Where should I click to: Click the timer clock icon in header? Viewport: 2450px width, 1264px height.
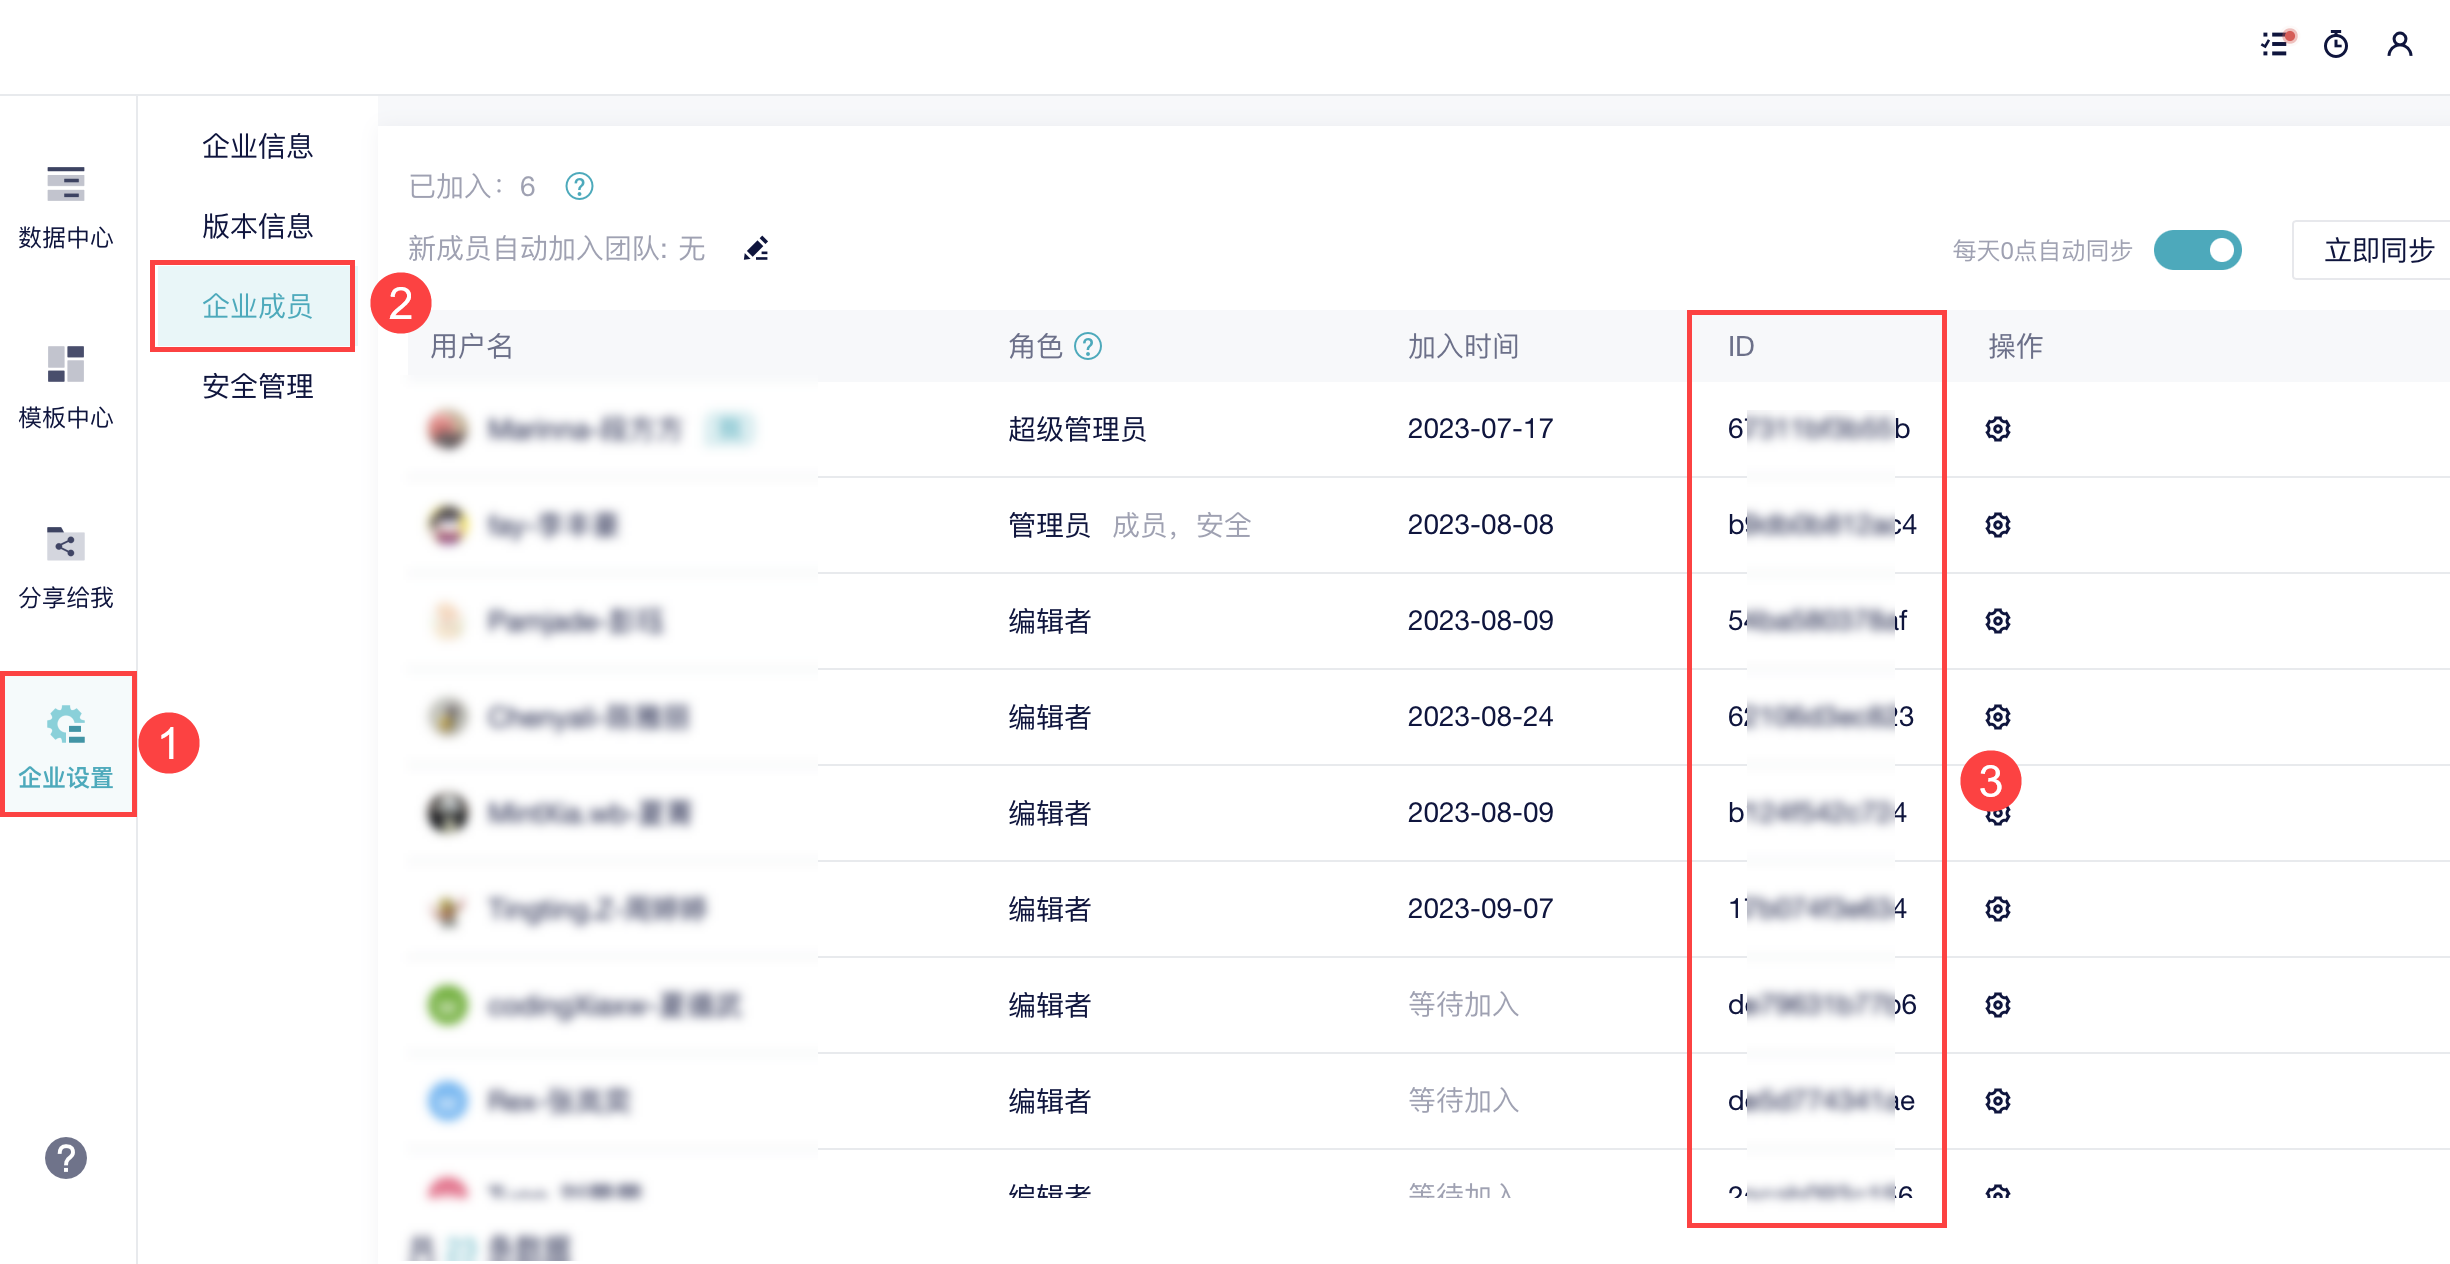click(x=2336, y=44)
